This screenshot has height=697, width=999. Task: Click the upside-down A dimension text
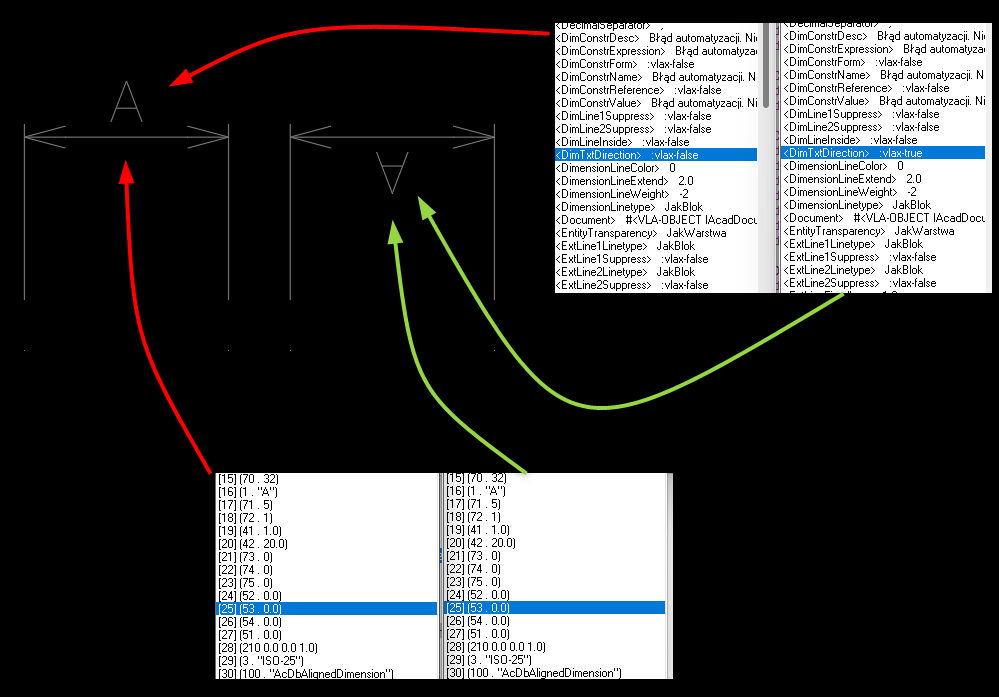392,171
